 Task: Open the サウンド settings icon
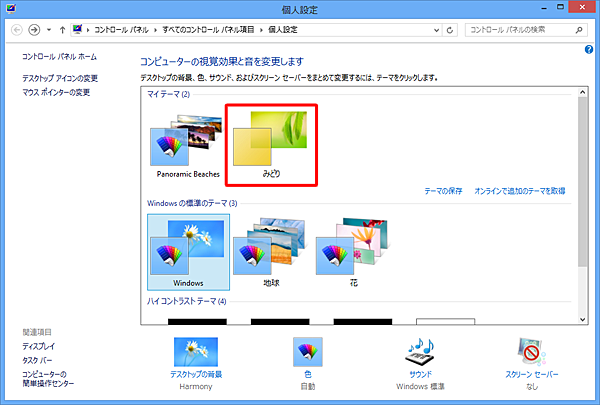pos(420,352)
